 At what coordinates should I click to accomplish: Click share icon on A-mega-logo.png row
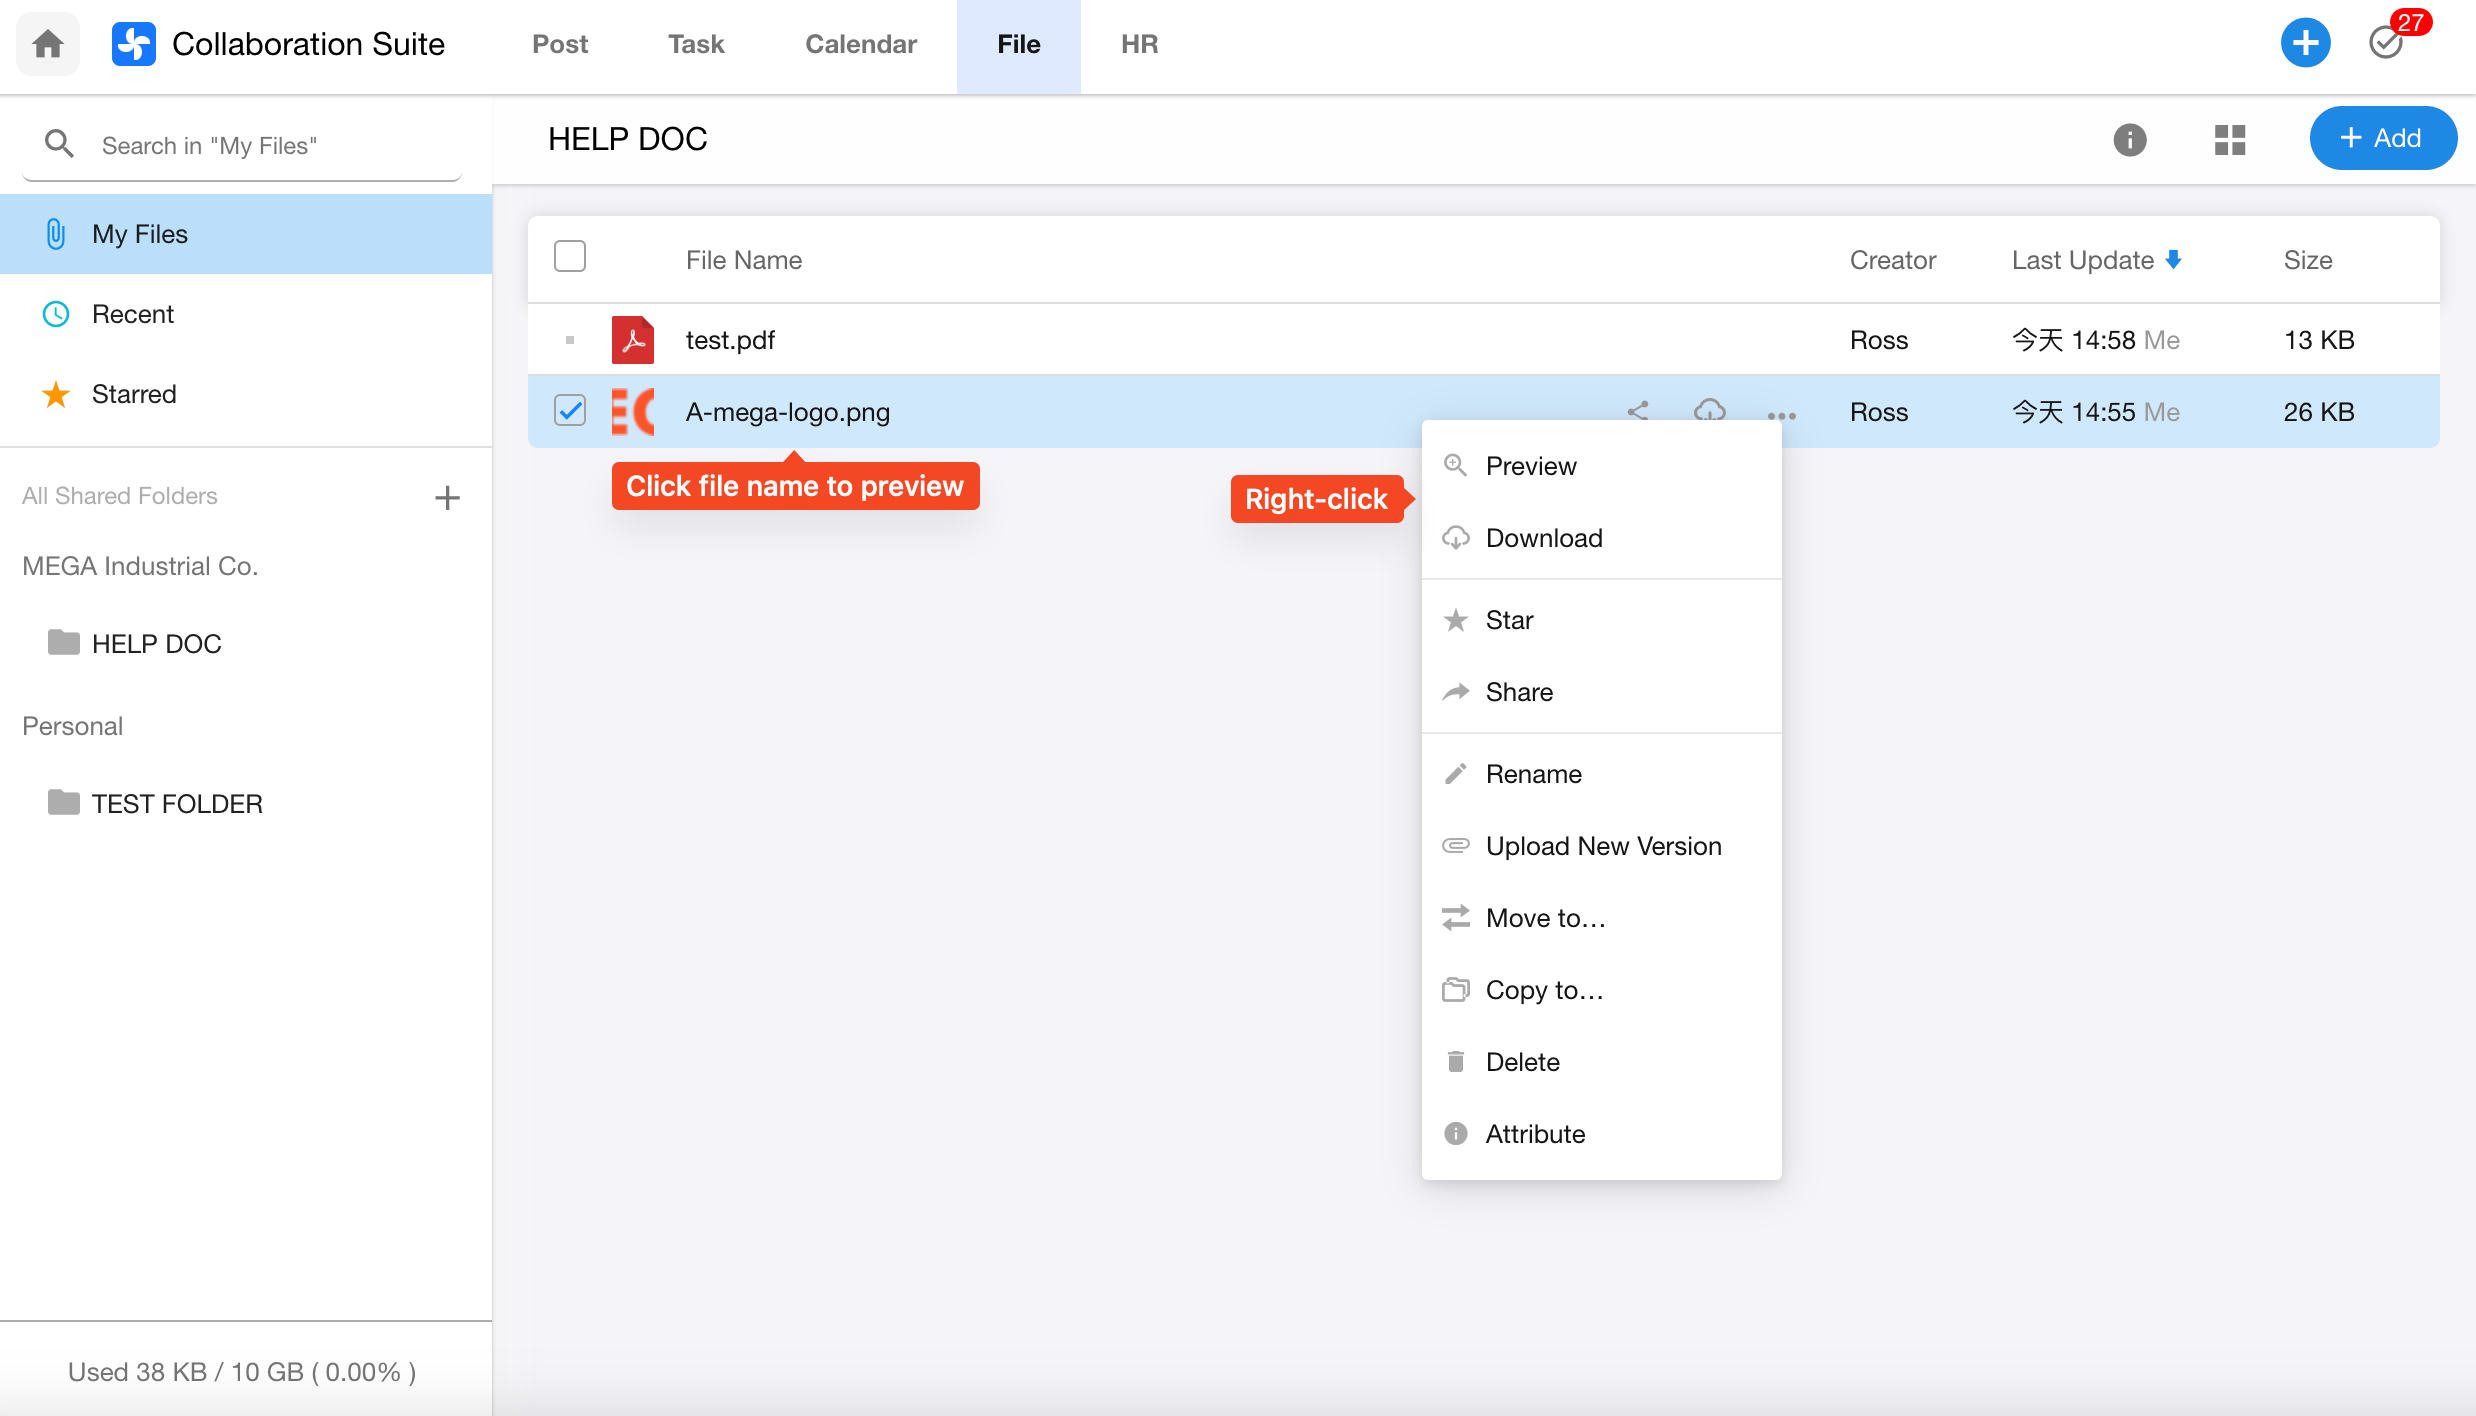pos(1638,410)
